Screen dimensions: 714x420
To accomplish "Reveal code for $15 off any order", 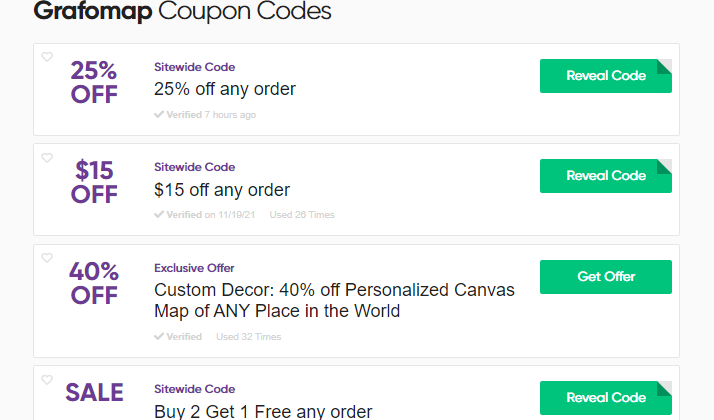I will pyautogui.click(x=606, y=176).
